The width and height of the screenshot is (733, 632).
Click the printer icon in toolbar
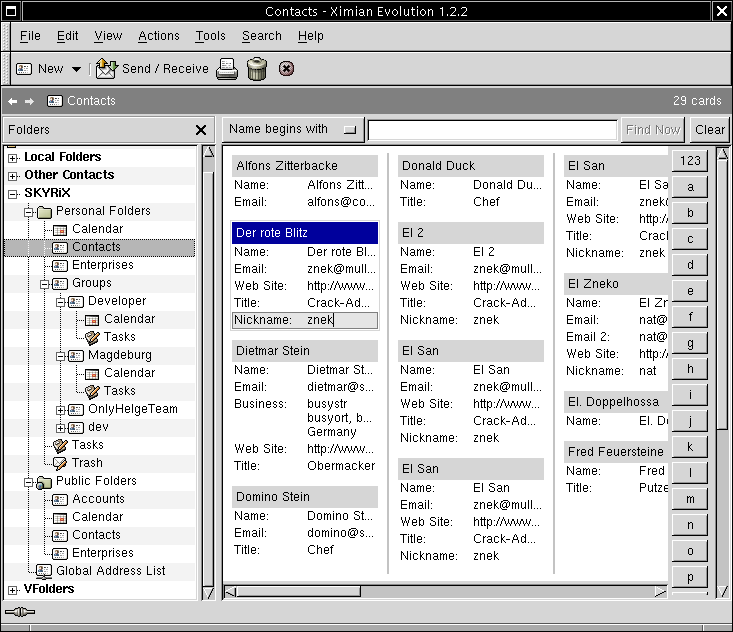click(227, 69)
